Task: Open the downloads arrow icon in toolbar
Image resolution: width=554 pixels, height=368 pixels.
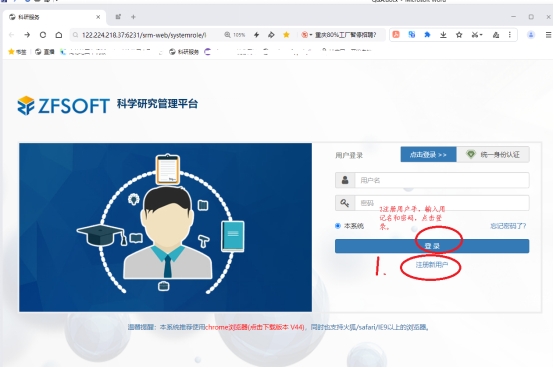Action: [443, 35]
